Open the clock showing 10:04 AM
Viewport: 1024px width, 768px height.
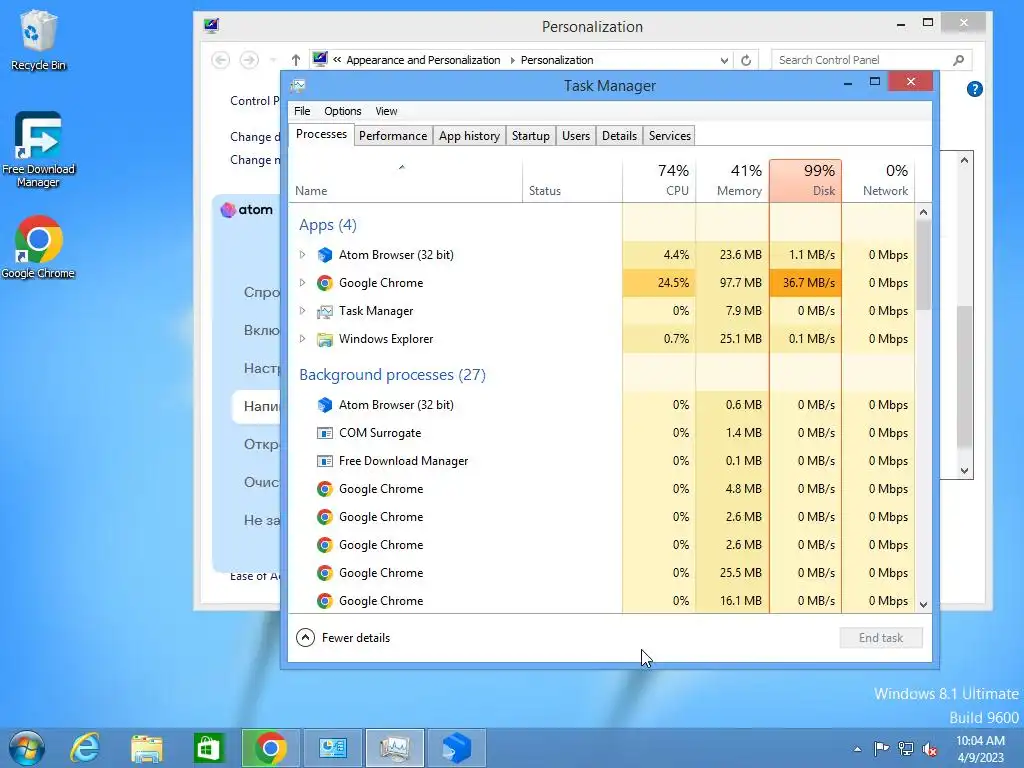coord(980,748)
